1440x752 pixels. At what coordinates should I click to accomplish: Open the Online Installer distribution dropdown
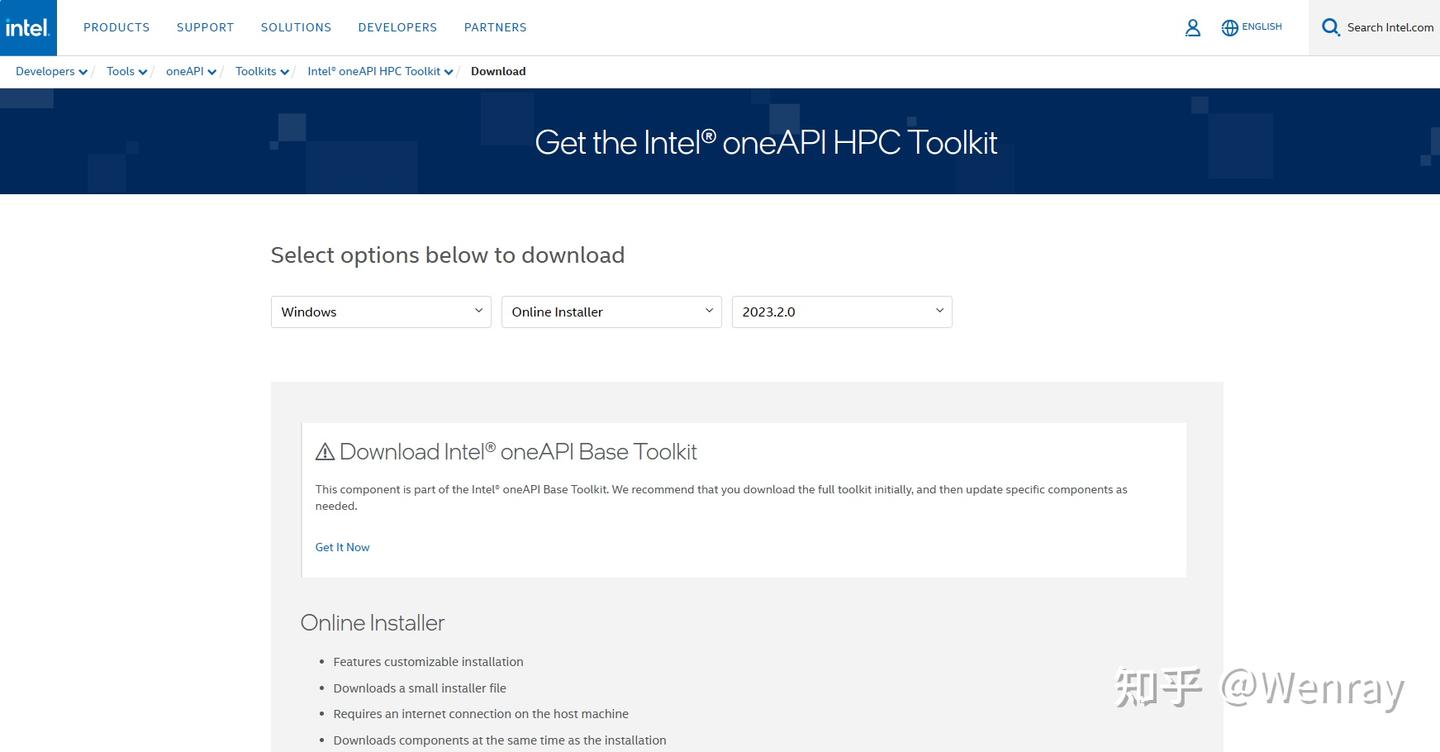point(610,311)
